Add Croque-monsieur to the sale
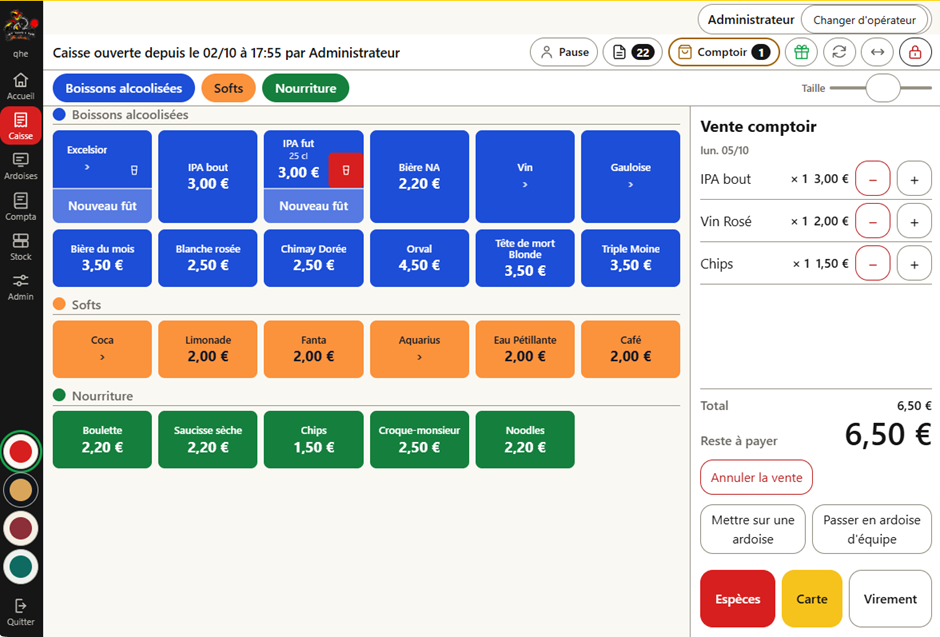This screenshot has width=940, height=637. (419, 439)
